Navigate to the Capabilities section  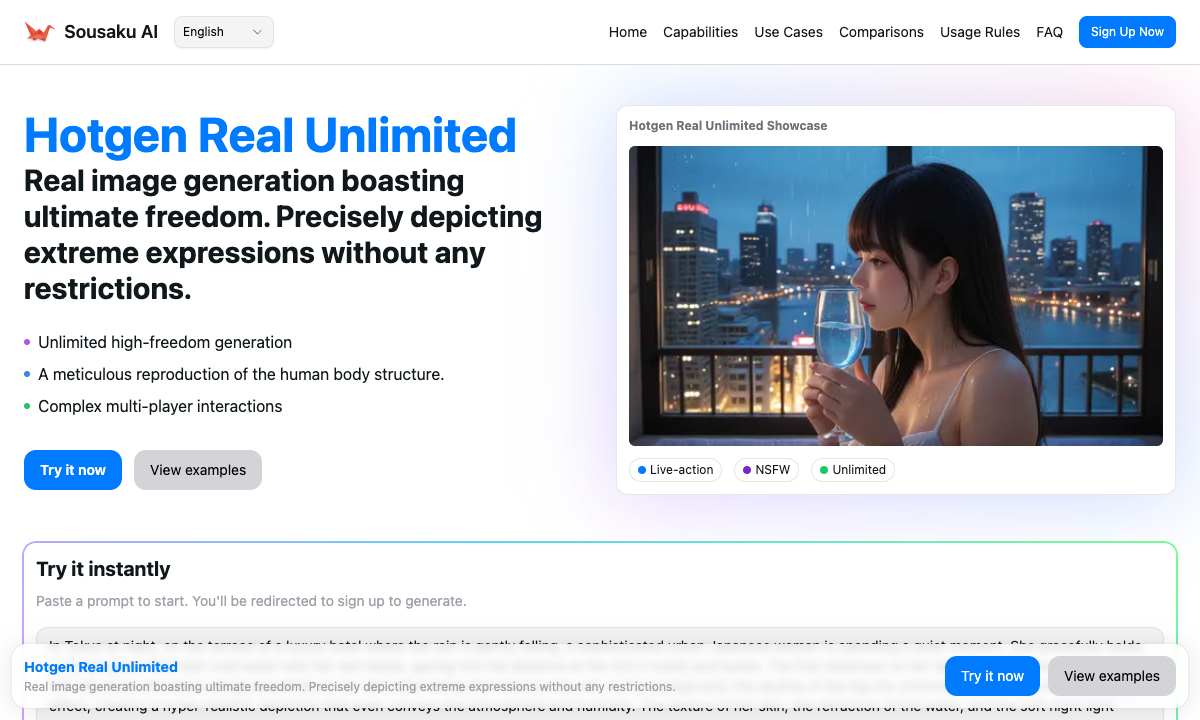[700, 32]
